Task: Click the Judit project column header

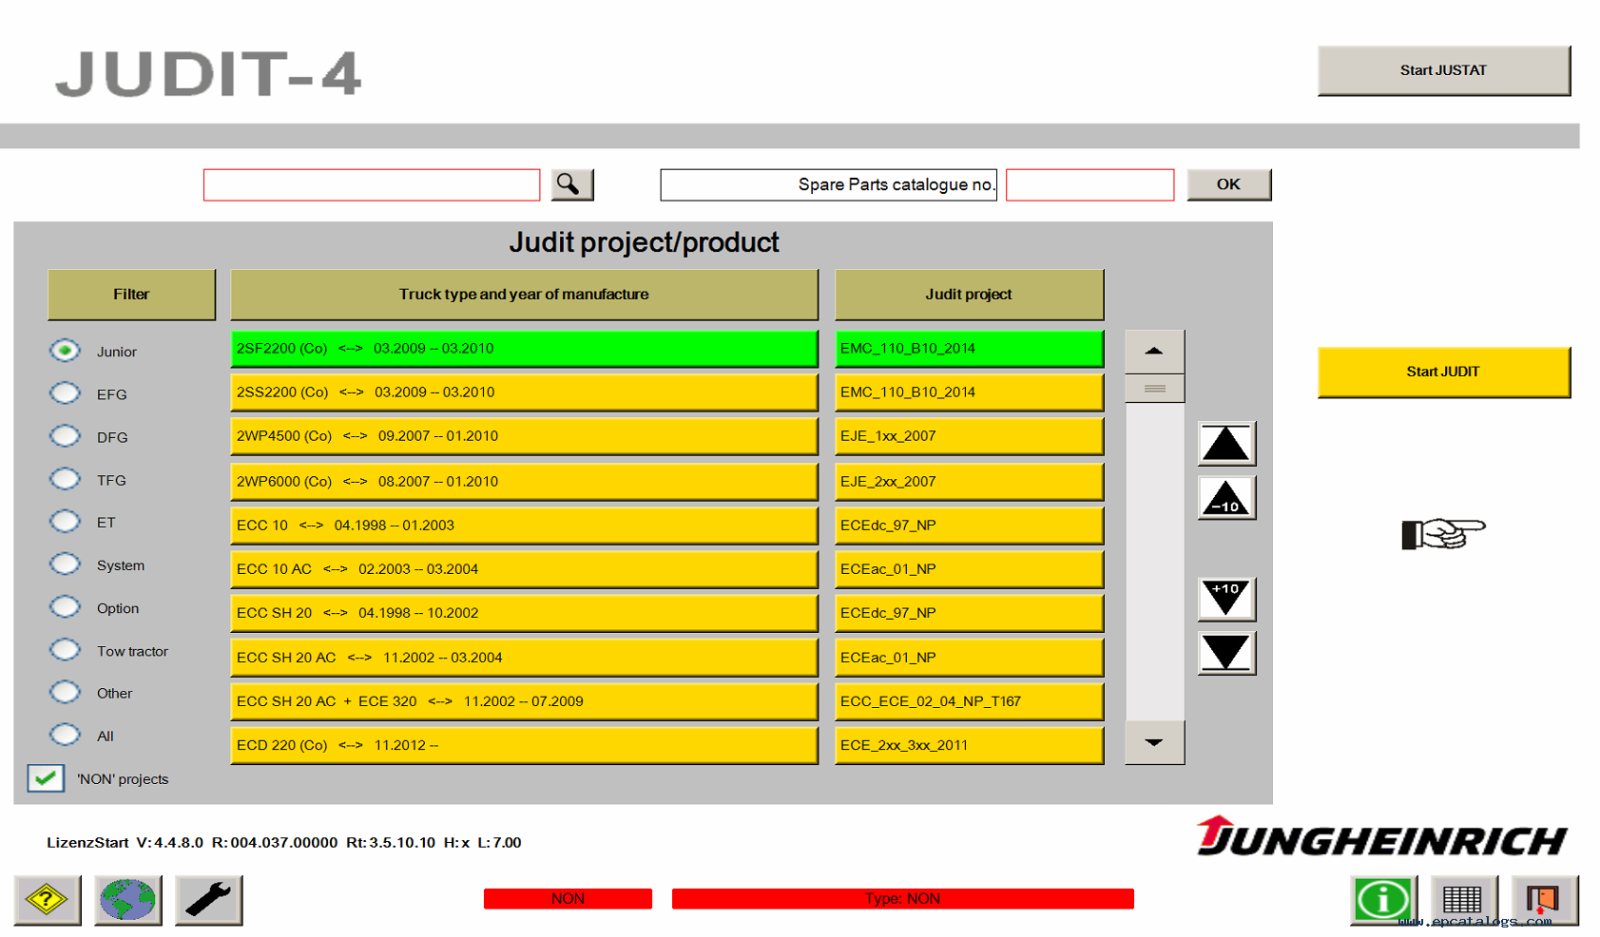Action: [969, 295]
